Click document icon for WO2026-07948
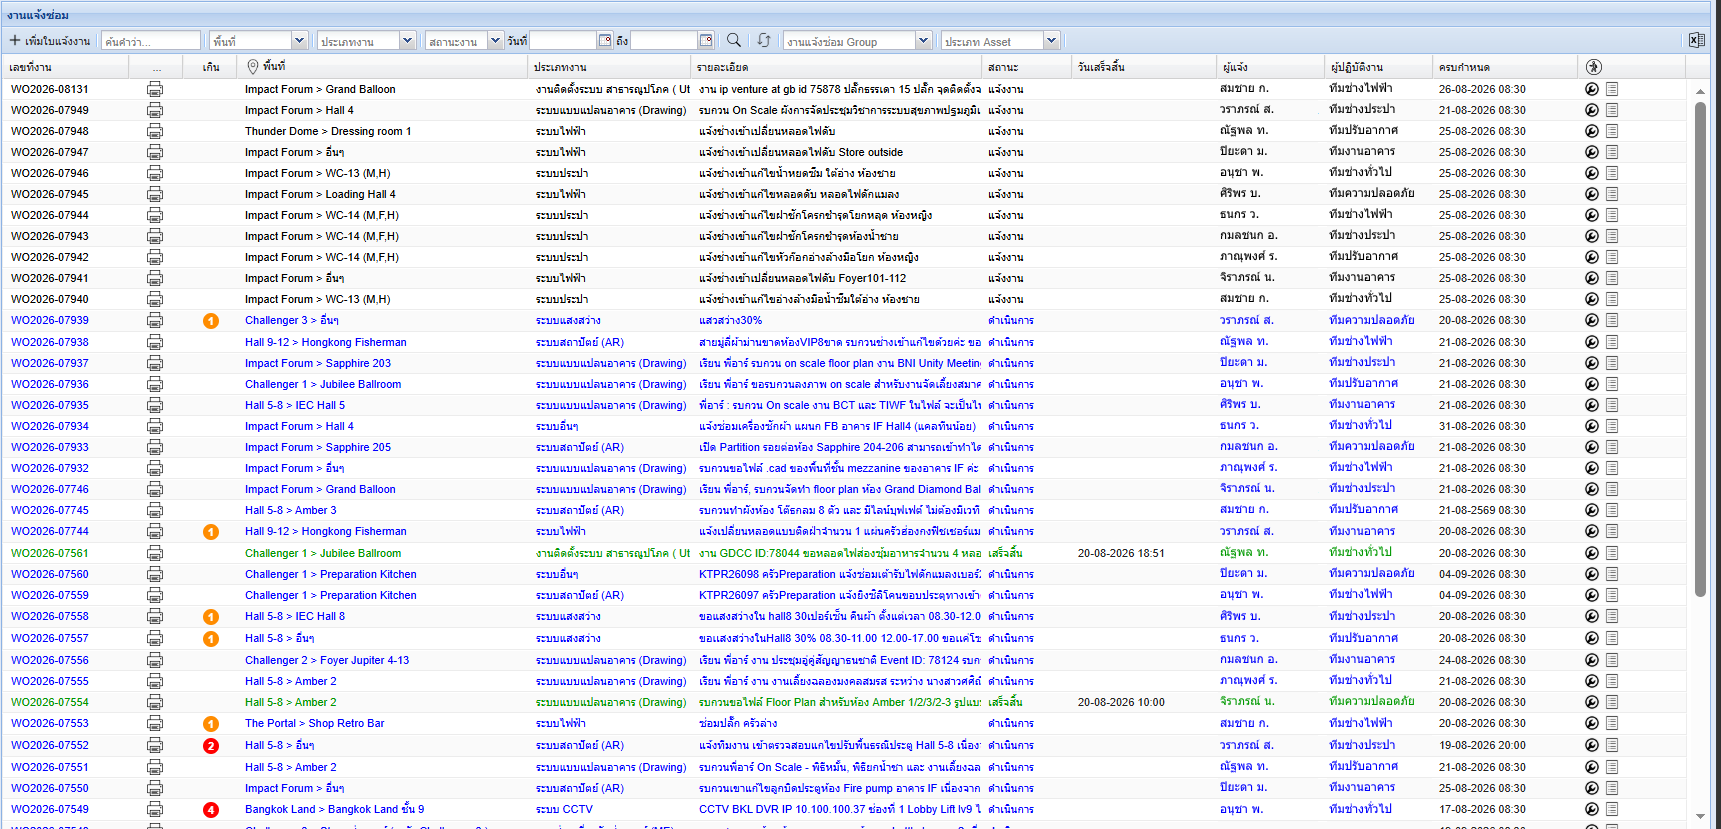Screen dimensions: 1721x829 1612,131
